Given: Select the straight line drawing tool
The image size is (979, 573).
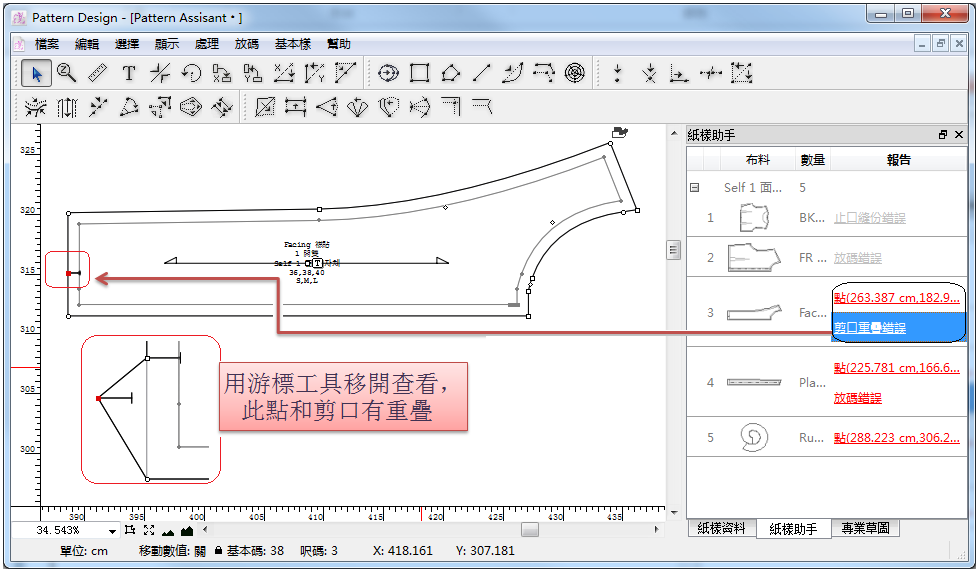Looking at the screenshot, I should pos(482,73).
